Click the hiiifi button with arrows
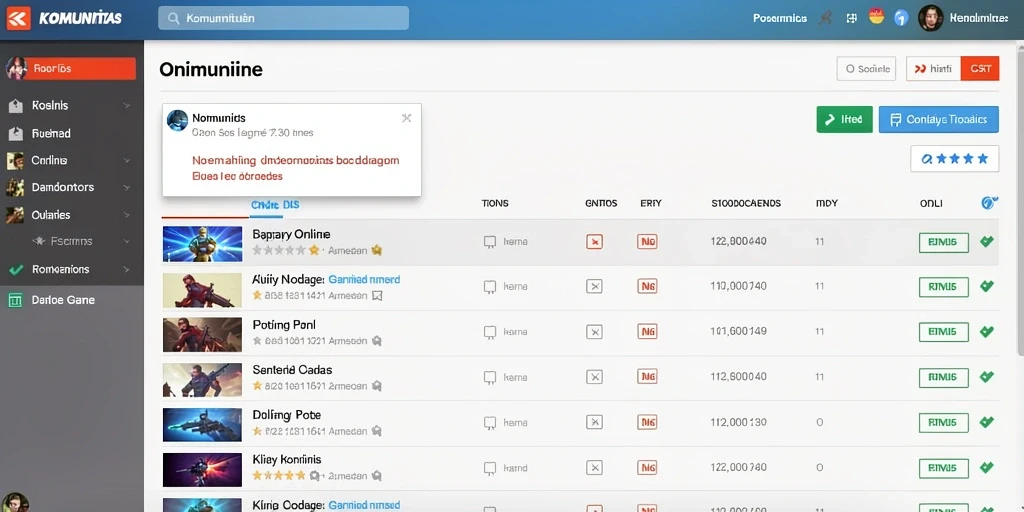The image size is (1024, 512). click(x=933, y=69)
